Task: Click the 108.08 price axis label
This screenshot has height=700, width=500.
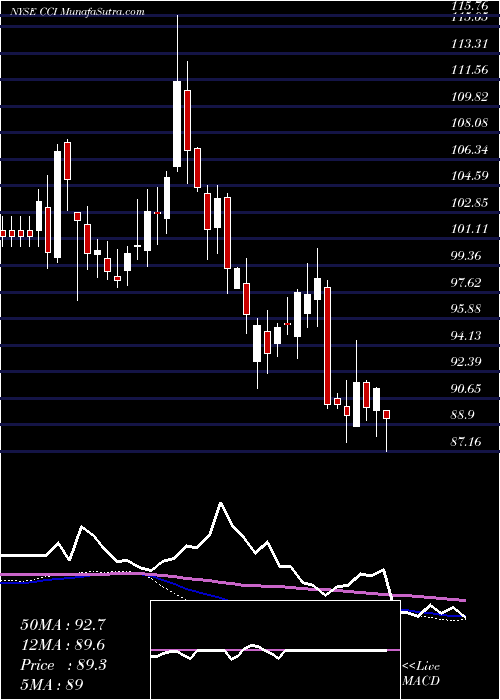Action: click(x=468, y=123)
